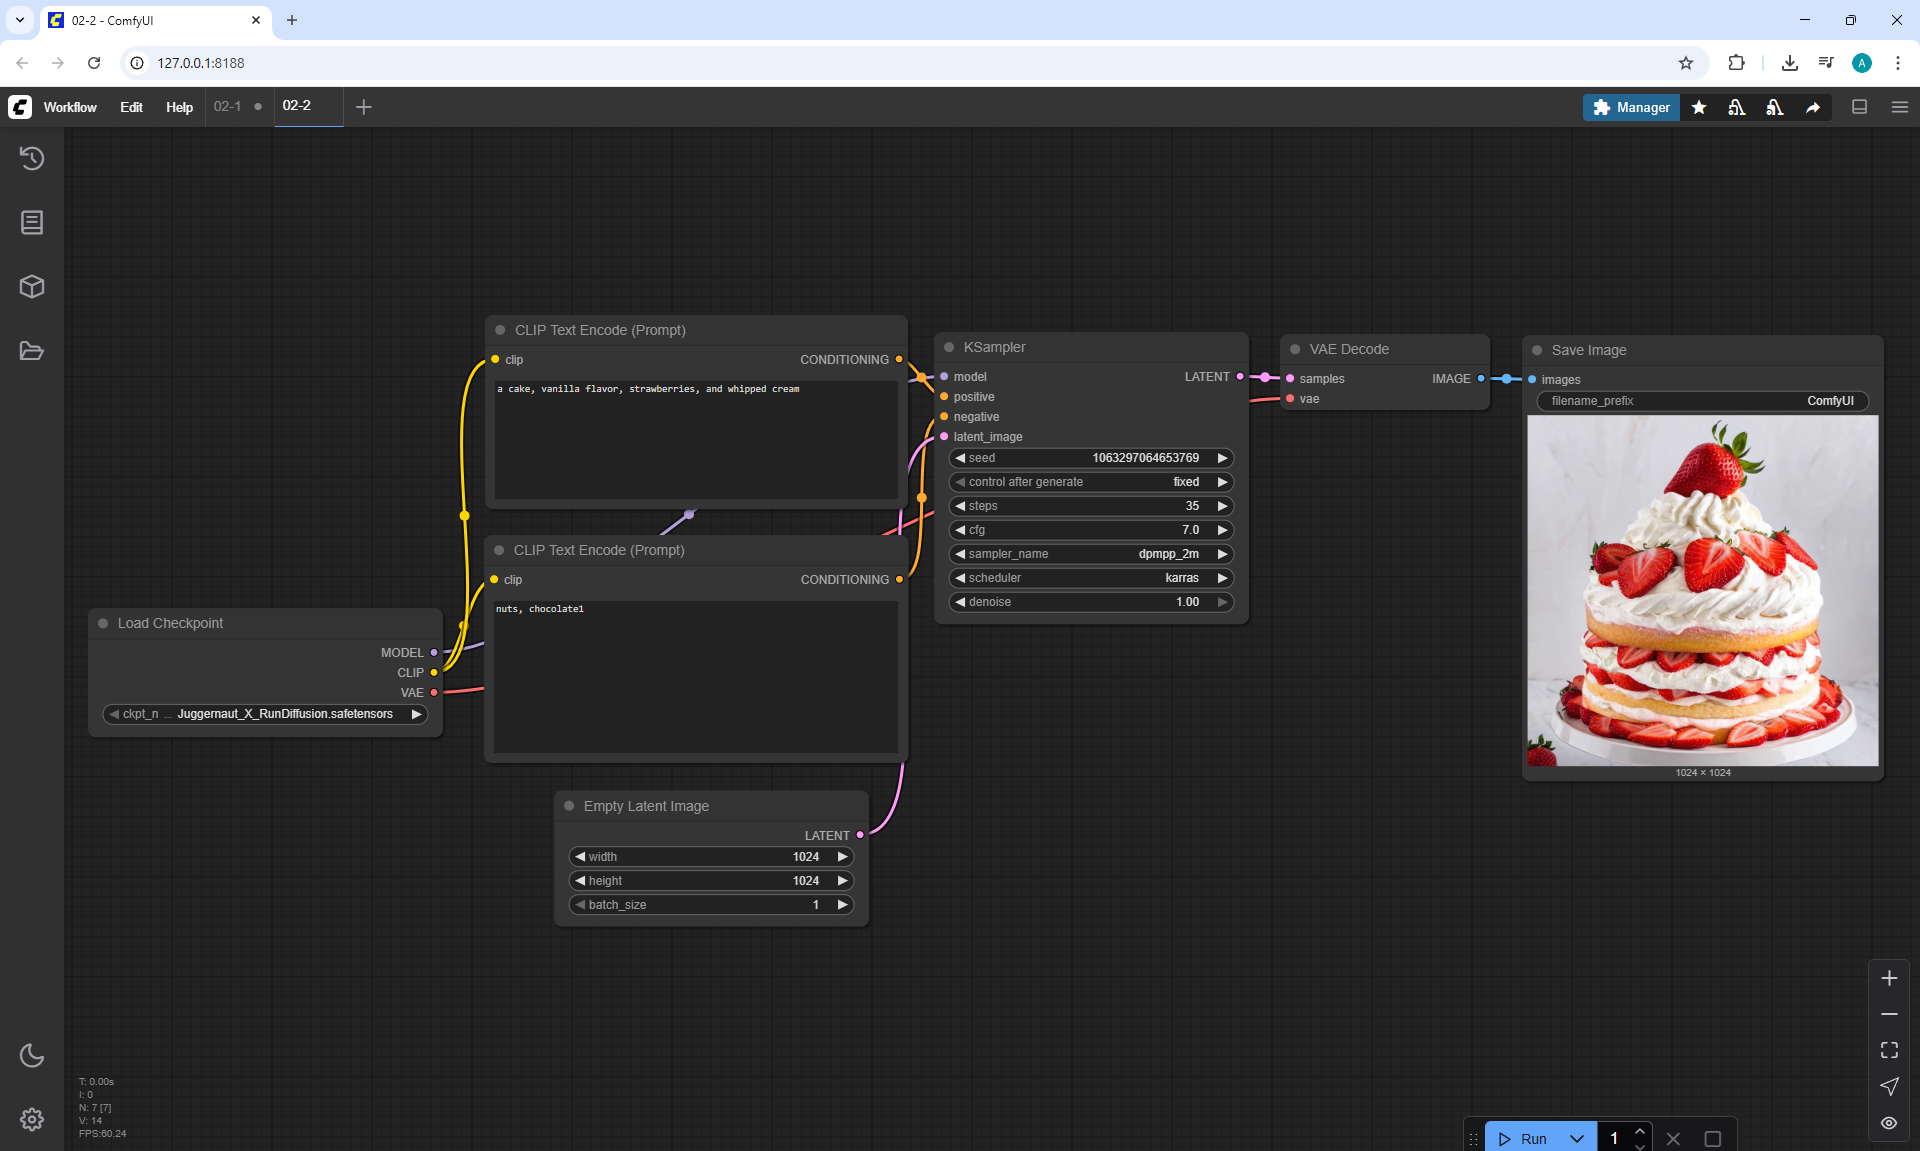Open the model library cube icon
The width and height of the screenshot is (1920, 1151).
coord(32,287)
